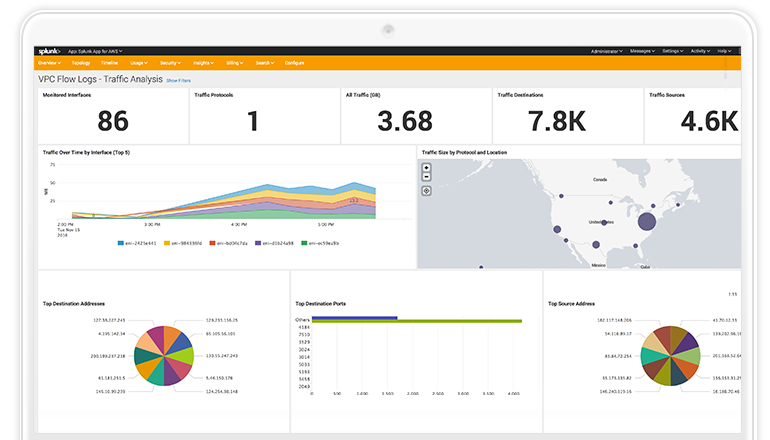Screen dimensions: 770x440
Task: Click the Traffic Size by Protocol and Location title
Action: point(464,152)
